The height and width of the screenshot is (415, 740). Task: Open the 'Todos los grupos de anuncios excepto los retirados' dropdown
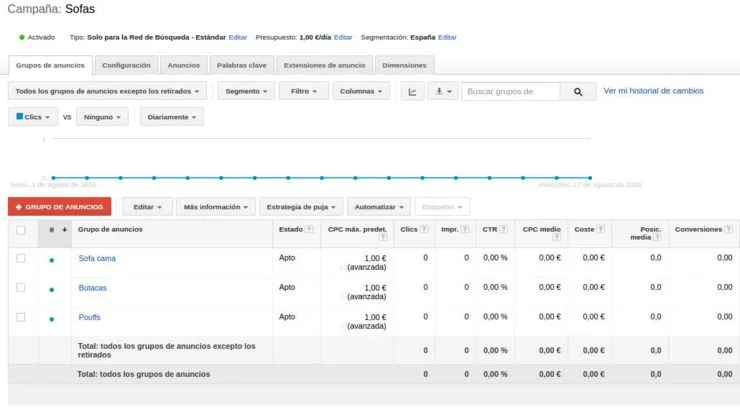tap(107, 91)
